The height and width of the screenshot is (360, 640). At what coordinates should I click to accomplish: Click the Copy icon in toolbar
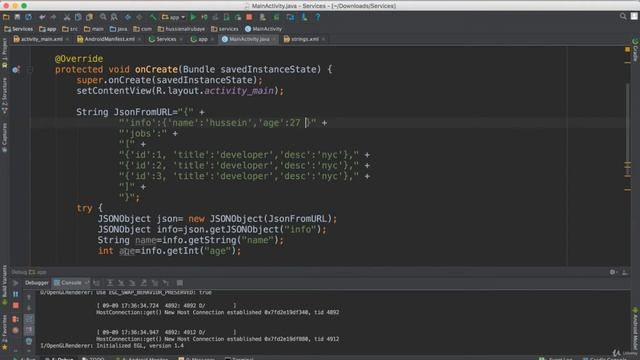pos(78,17)
